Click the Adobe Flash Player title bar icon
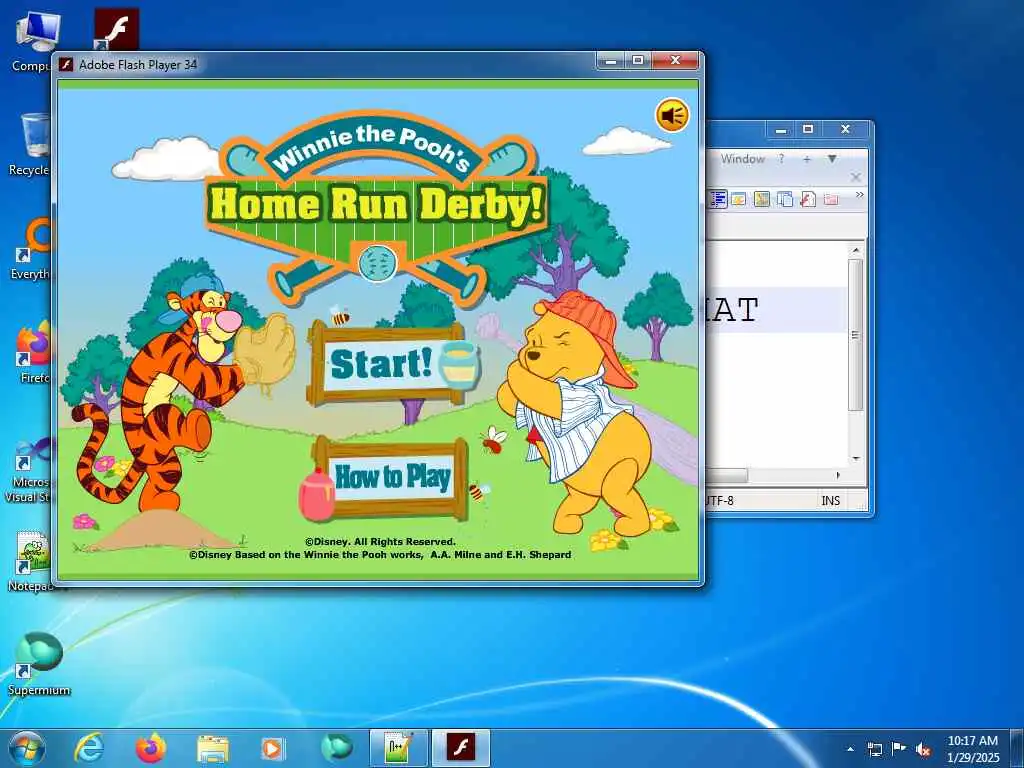The image size is (1024, 768). [x=65, y=64]
